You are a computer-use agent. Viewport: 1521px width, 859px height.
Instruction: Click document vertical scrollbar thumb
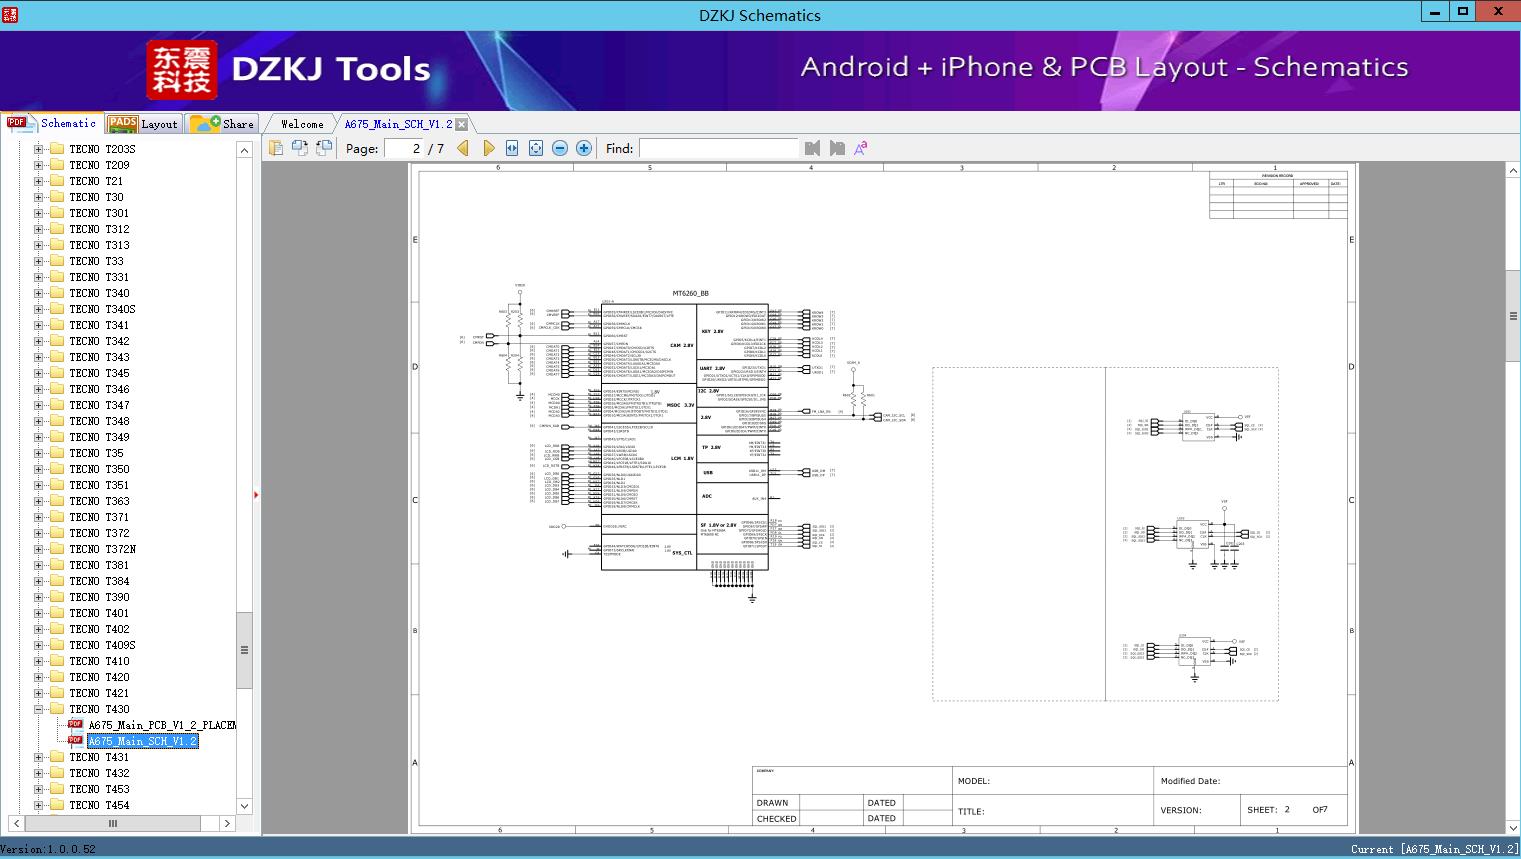pyautogui.click(x=1513, y=316)
